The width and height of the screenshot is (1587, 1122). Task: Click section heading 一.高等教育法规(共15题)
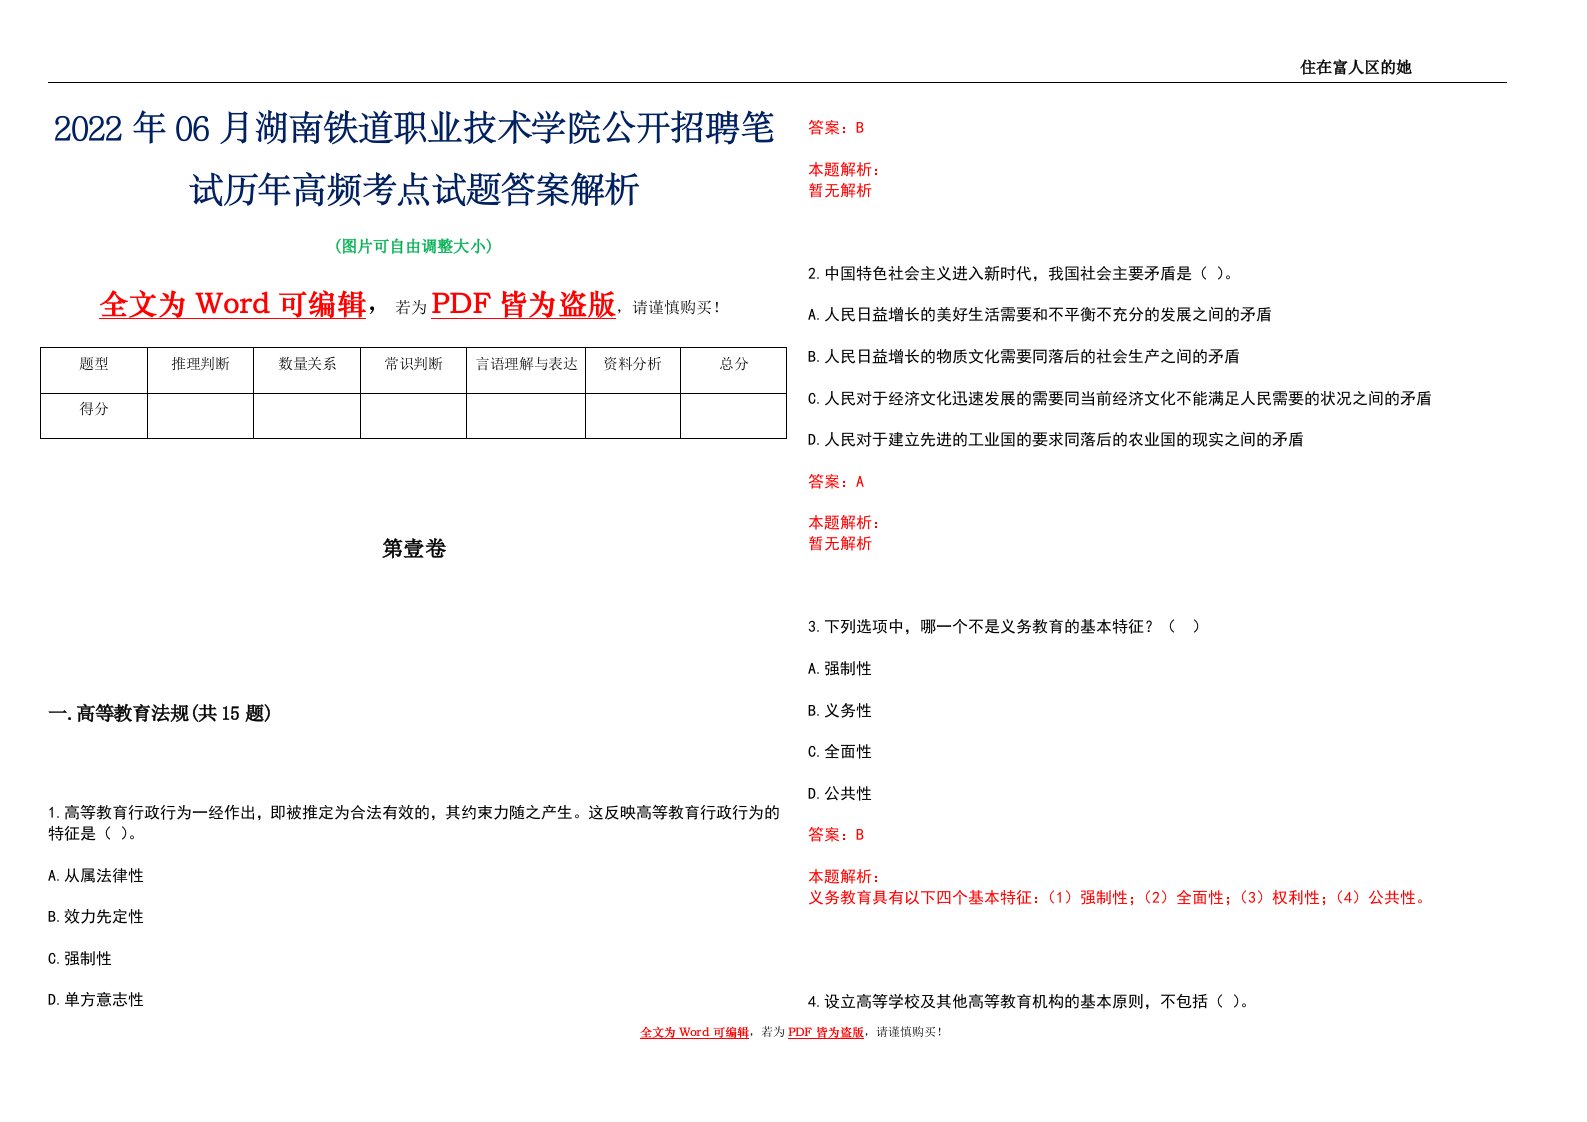point(160,713)
